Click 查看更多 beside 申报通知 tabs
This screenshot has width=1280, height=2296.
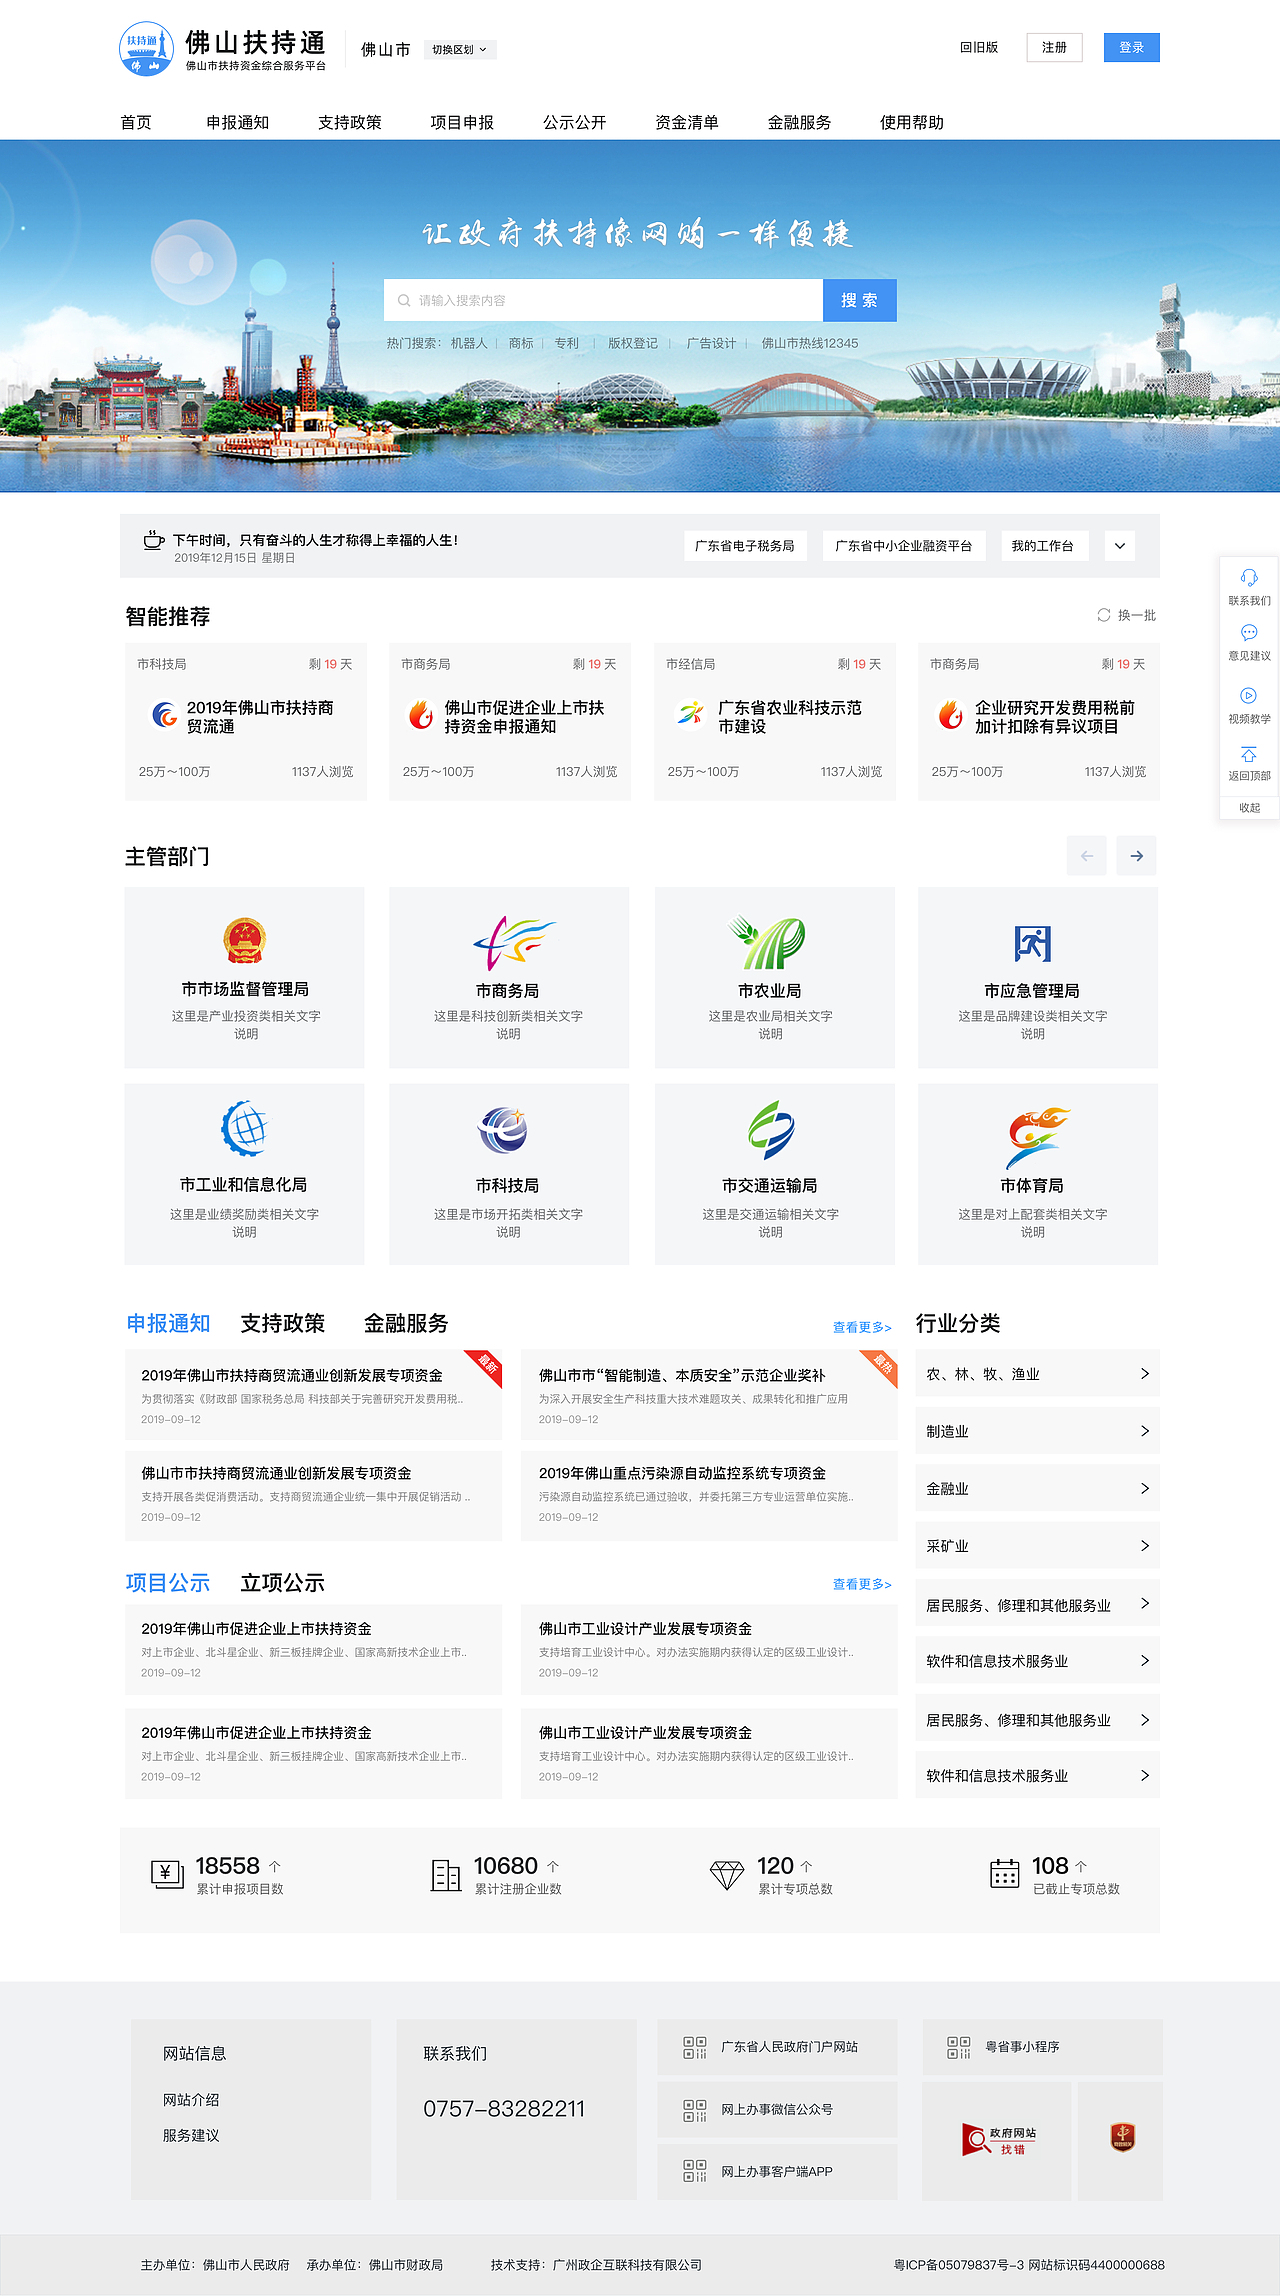coord(862,1328)
